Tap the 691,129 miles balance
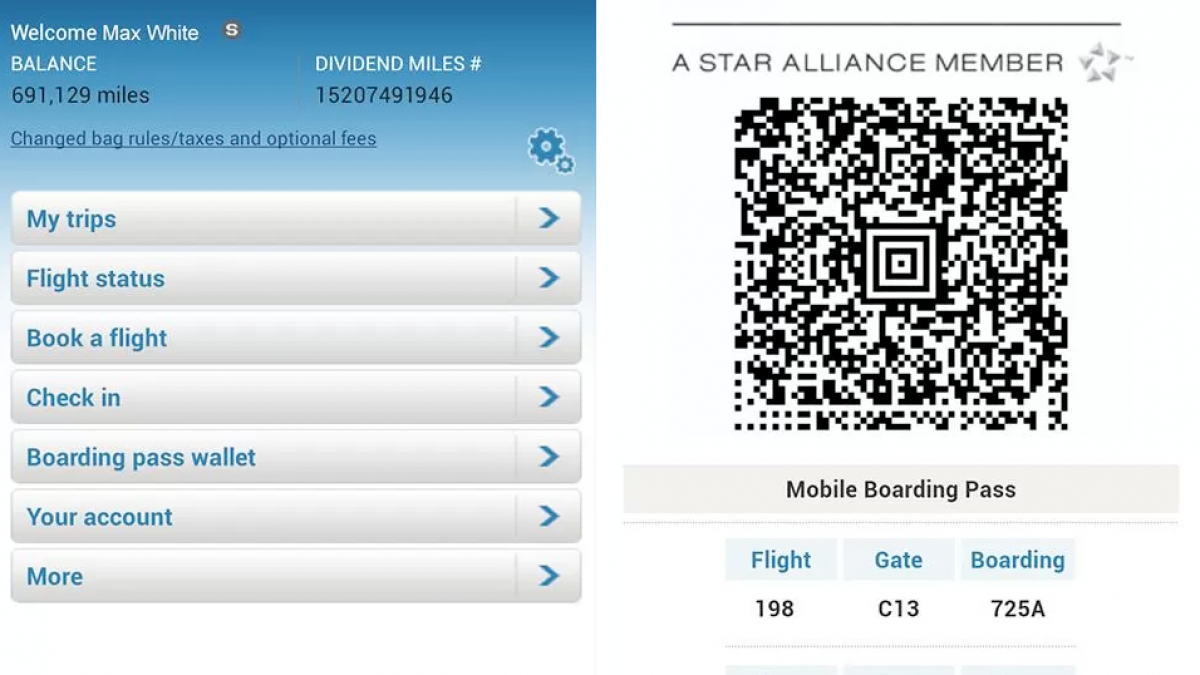1200x675 pixels. pos(80,96)
